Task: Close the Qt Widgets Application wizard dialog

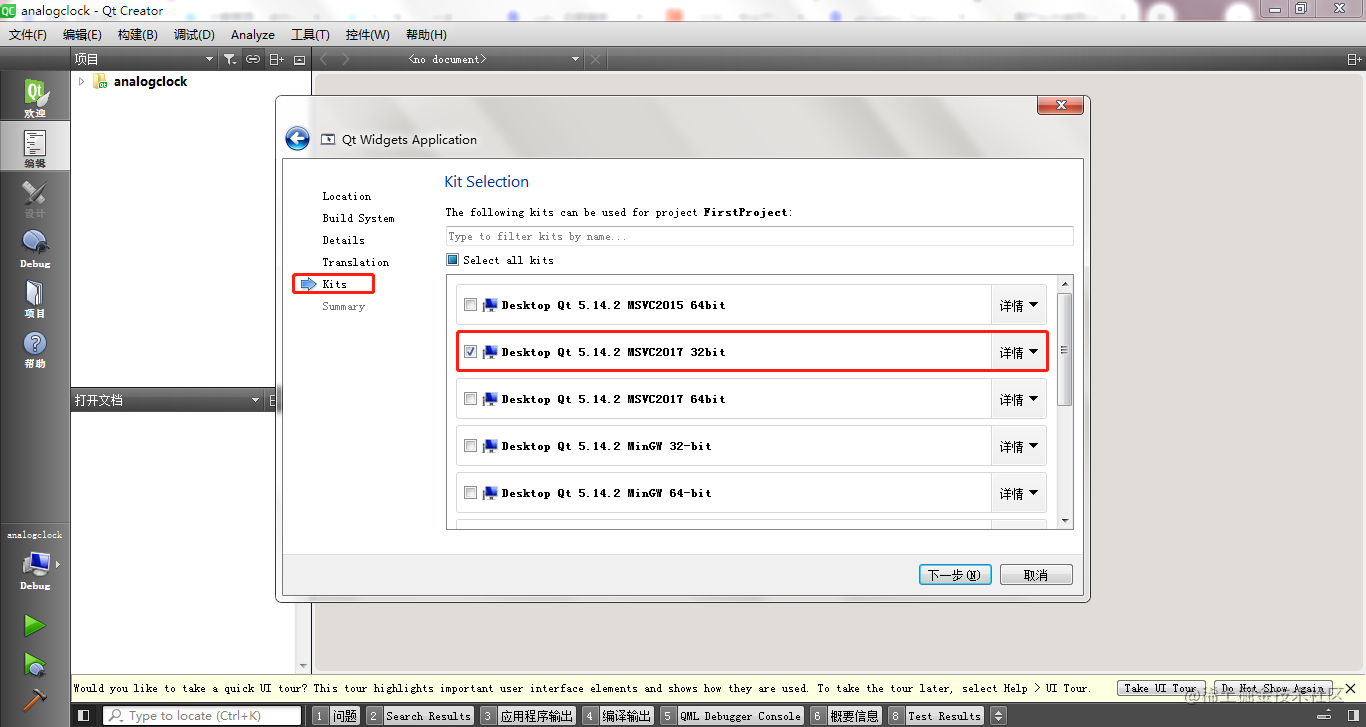Action: (x=1060, y=105)
